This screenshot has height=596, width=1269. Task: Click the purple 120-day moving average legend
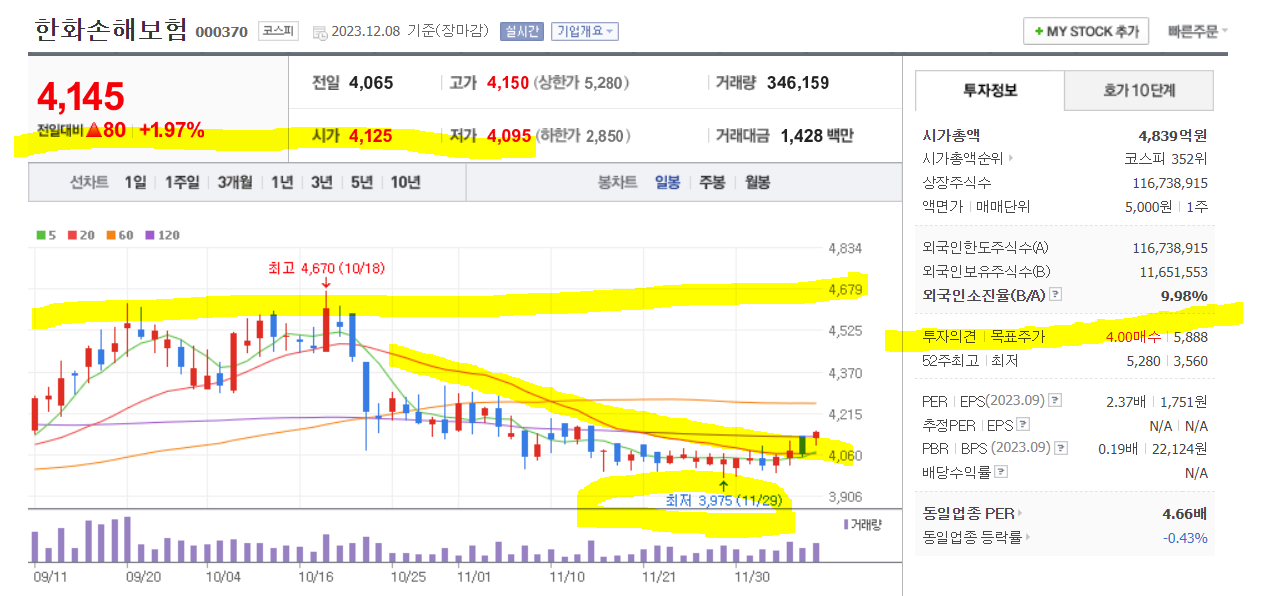163,235
